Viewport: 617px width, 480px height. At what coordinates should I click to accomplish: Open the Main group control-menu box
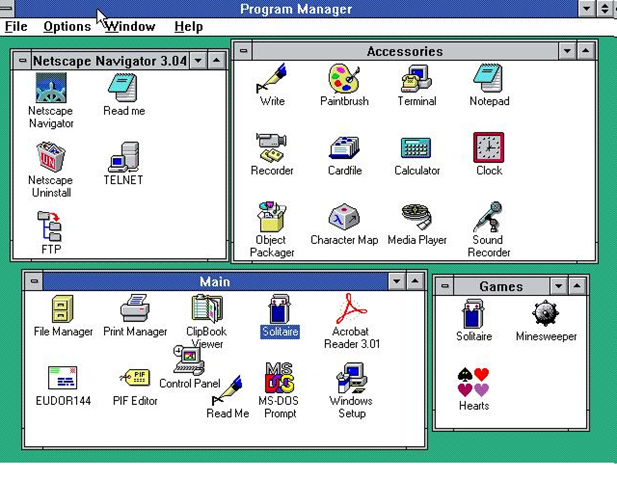[33, 282]
